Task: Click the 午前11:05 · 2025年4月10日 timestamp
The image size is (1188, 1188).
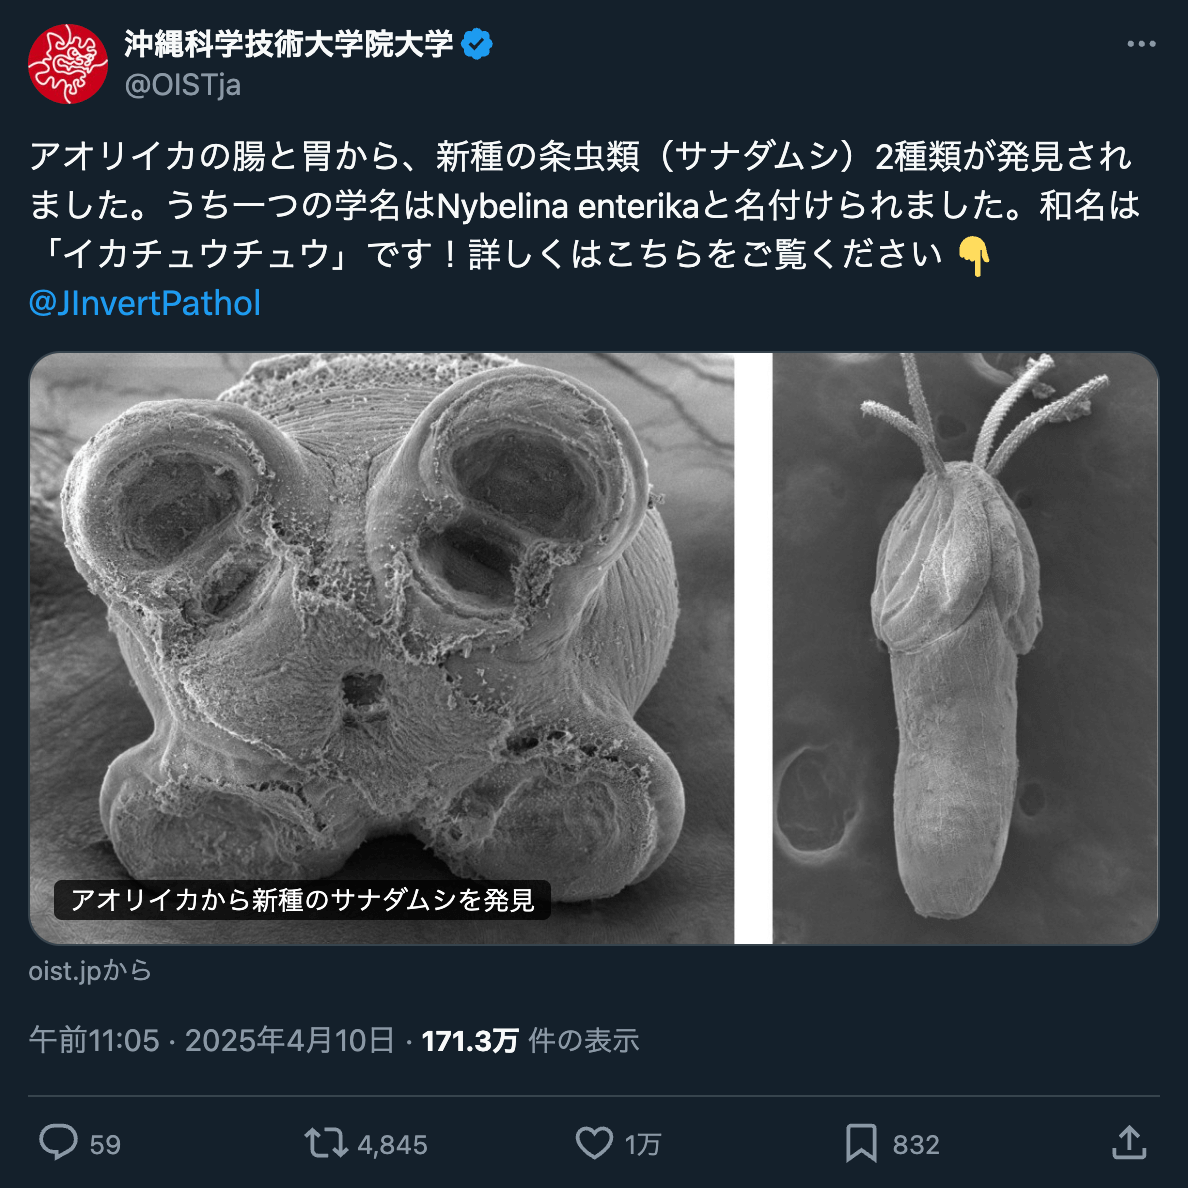Action: 211,1040
